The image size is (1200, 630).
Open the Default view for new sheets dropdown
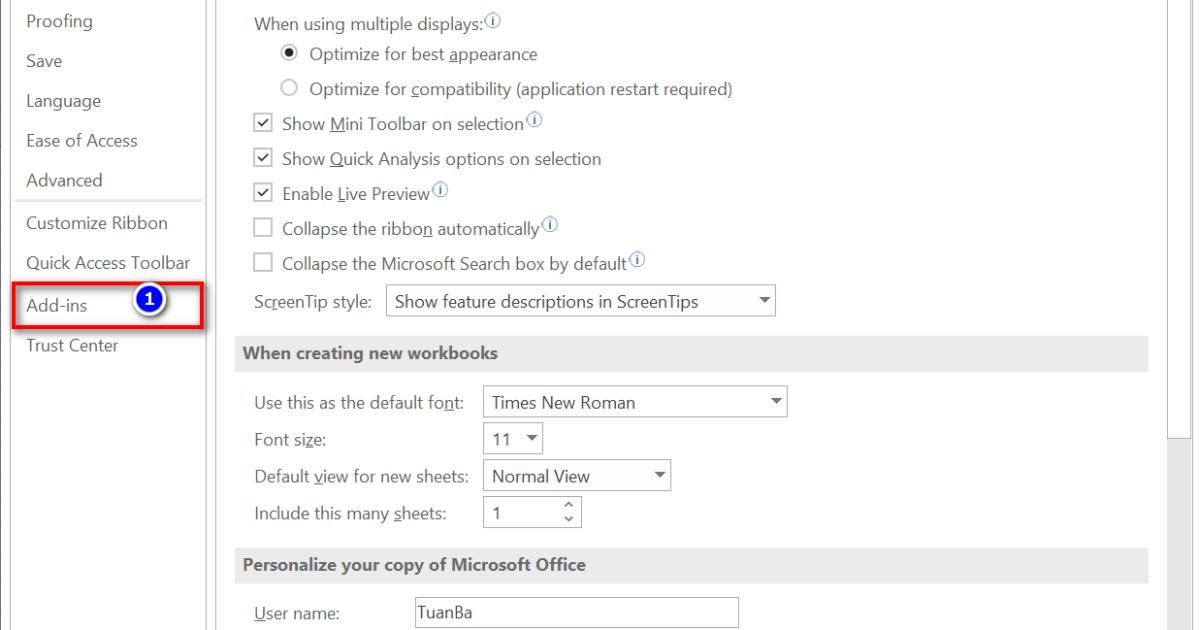click(x=659, y=476)
